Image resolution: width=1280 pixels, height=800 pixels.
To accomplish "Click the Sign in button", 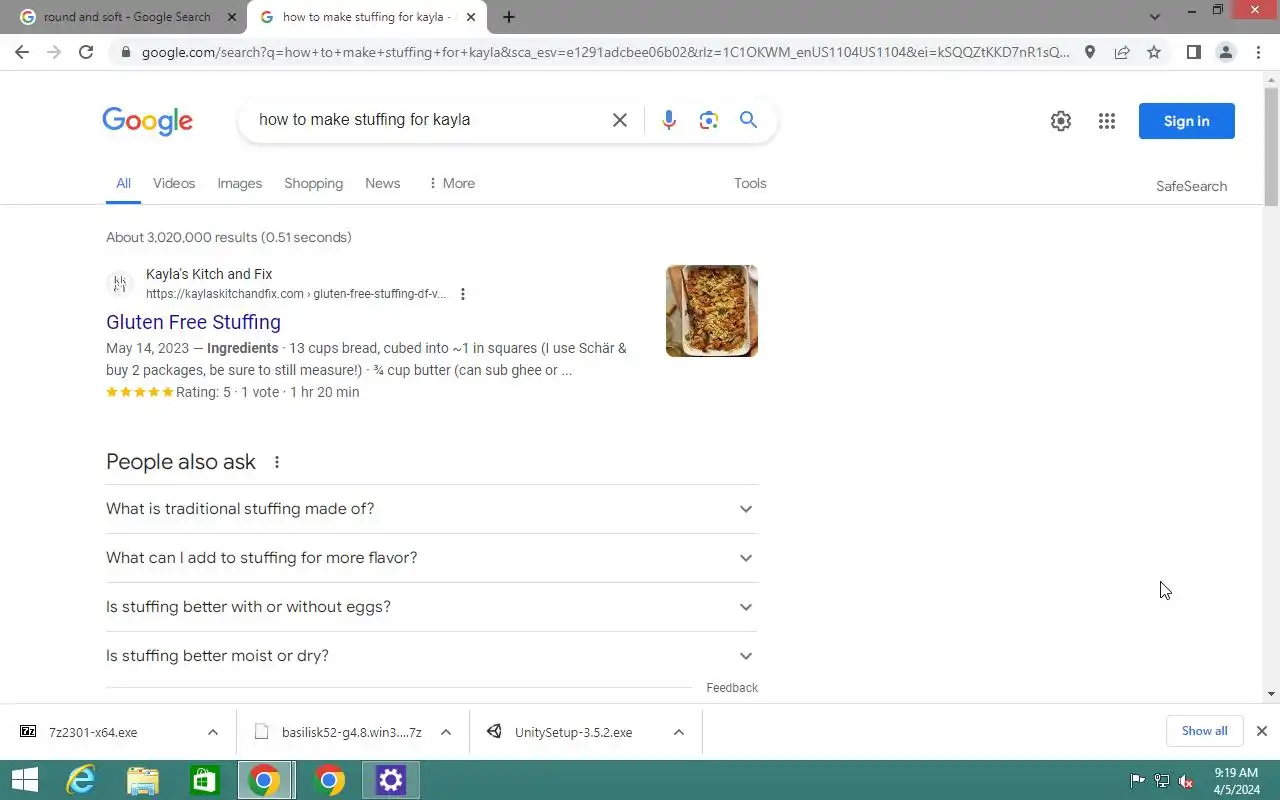I will coord(1186,121).
